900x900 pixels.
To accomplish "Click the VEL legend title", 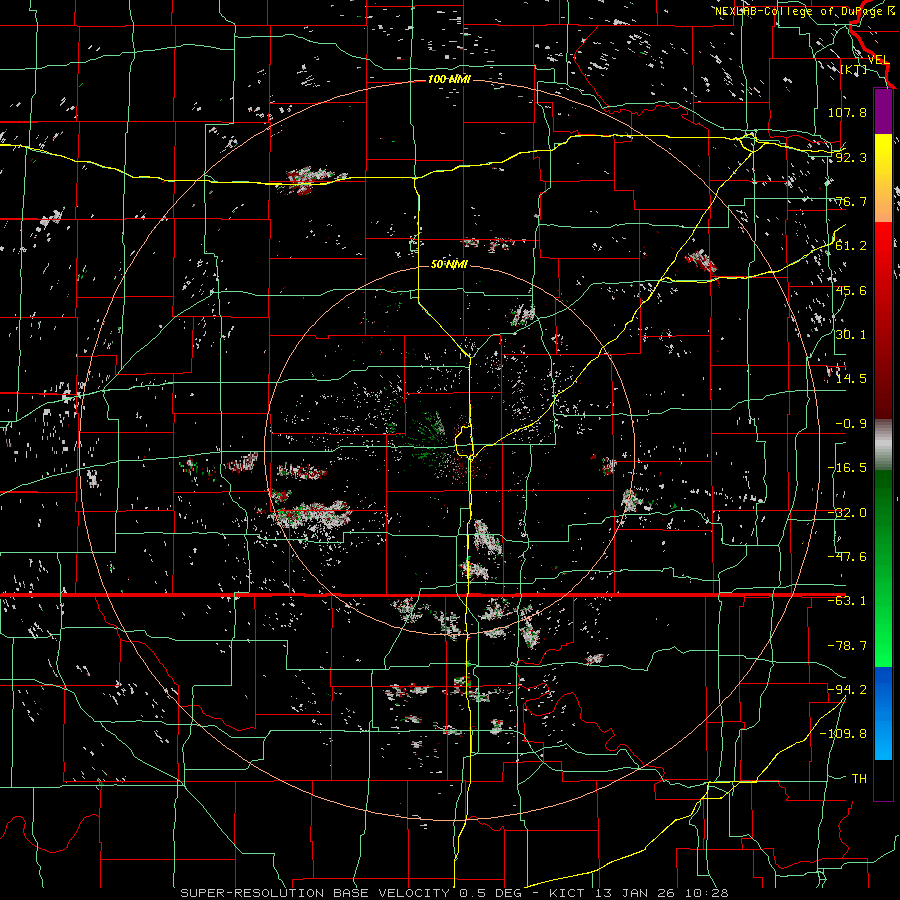I will (878, 60).
